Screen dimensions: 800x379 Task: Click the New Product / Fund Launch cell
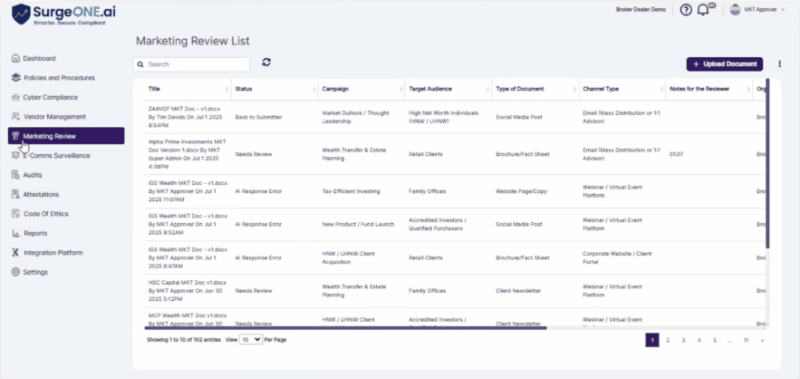[x=358, y=224]
